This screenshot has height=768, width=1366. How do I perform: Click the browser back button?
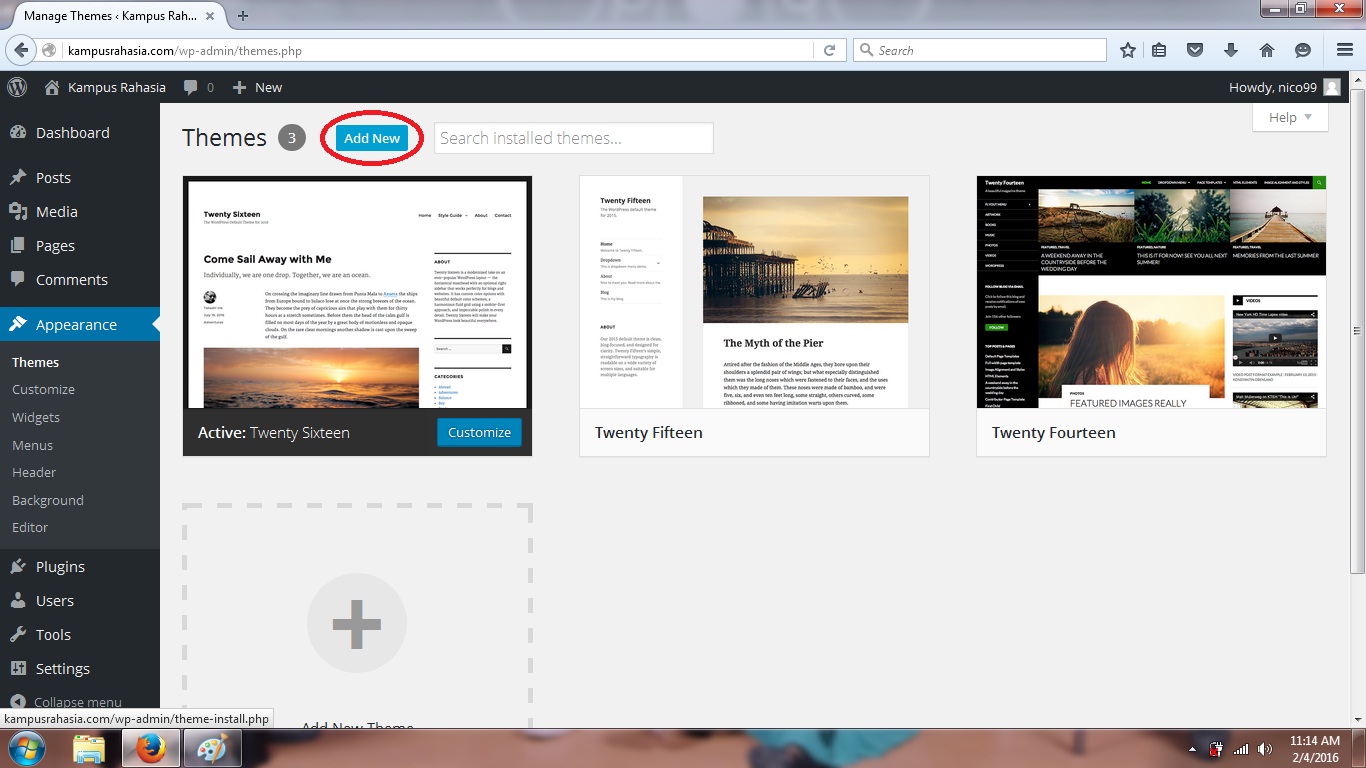(x=22, y=50)
